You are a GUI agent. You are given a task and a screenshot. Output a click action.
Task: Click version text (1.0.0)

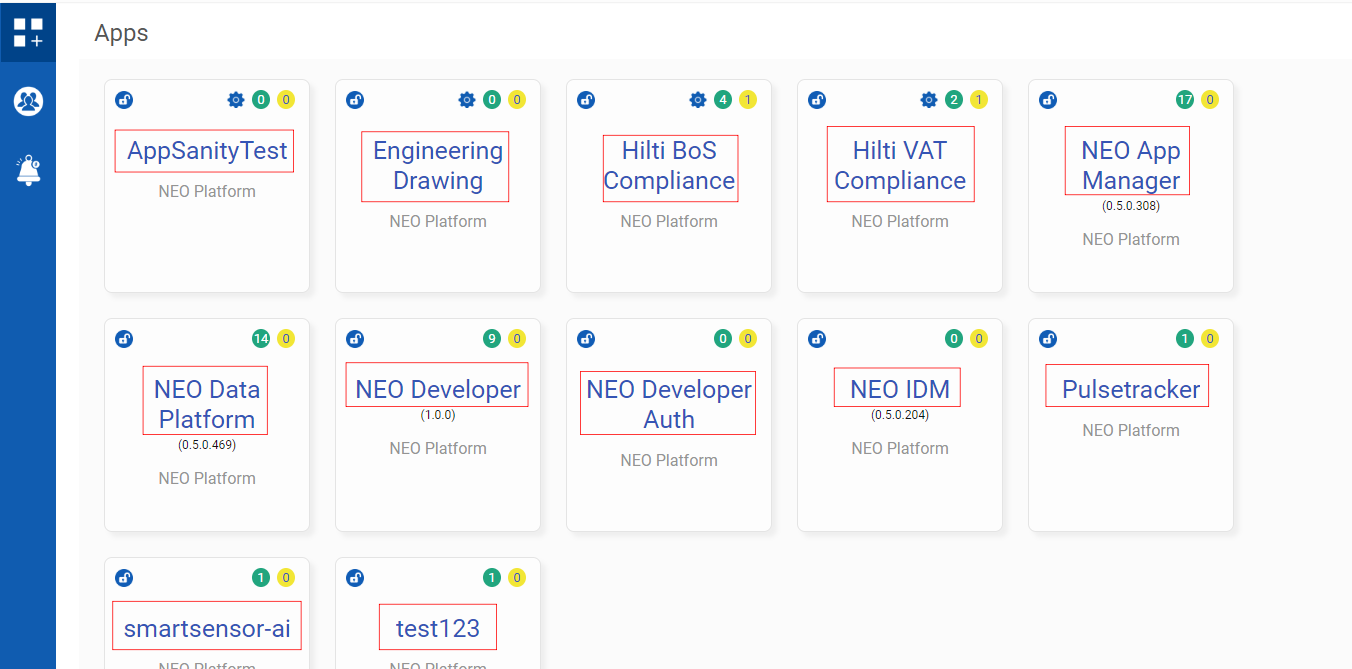(438, 415)
